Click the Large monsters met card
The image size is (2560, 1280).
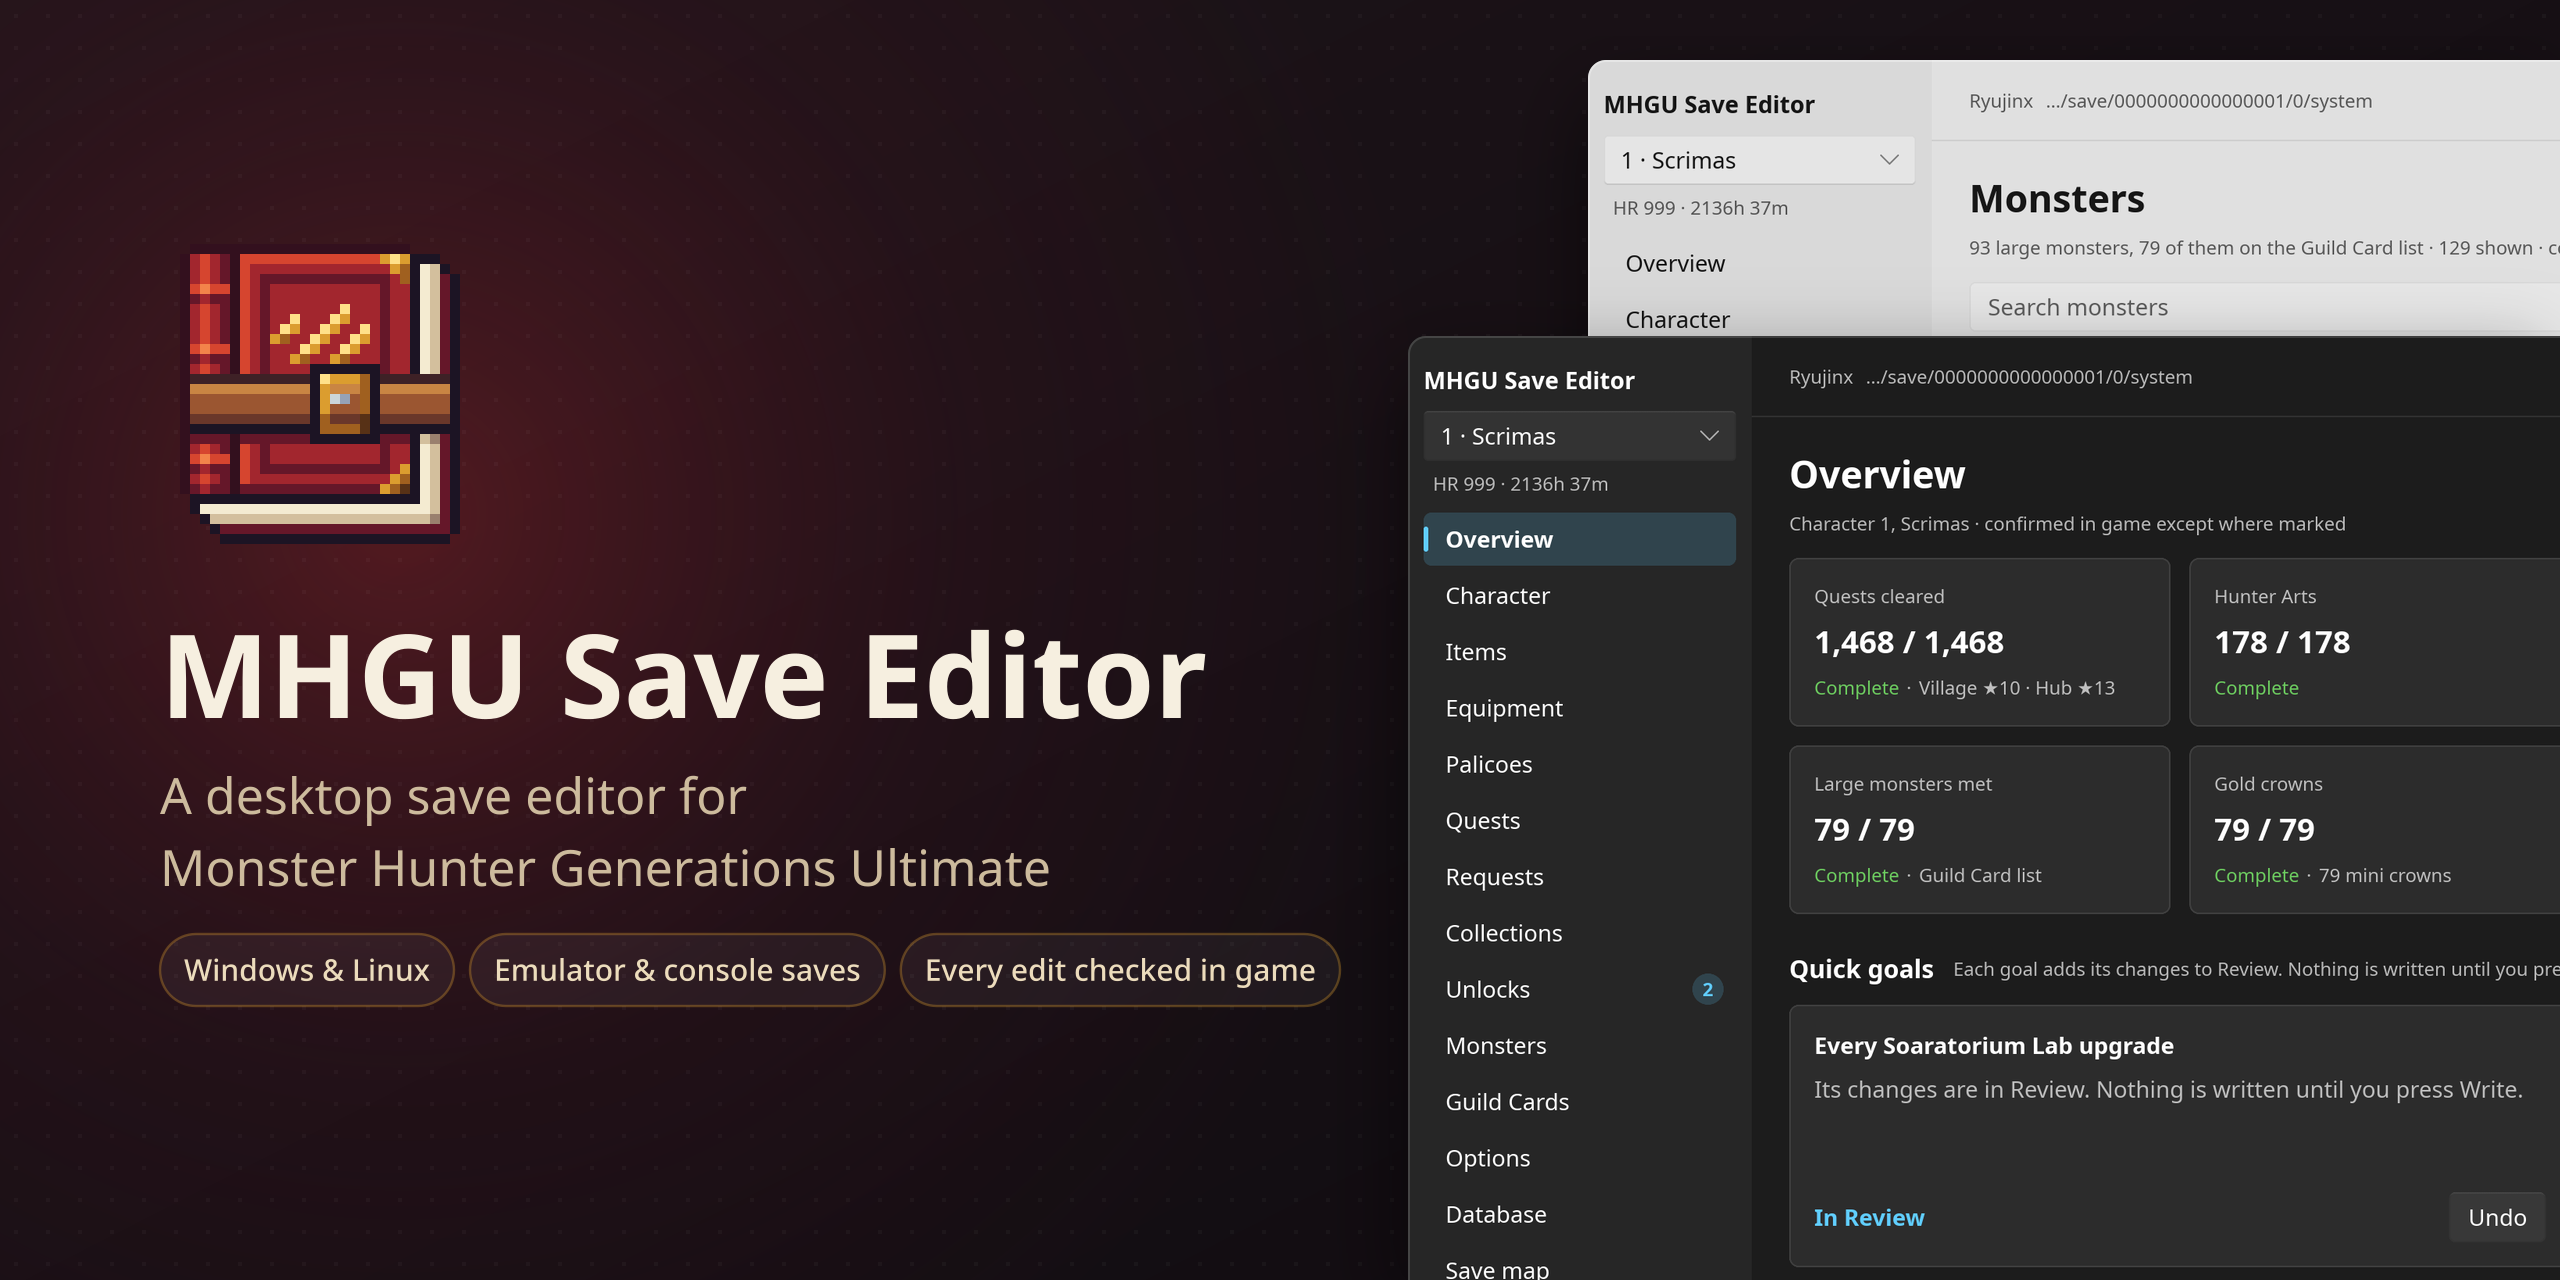1979,829
